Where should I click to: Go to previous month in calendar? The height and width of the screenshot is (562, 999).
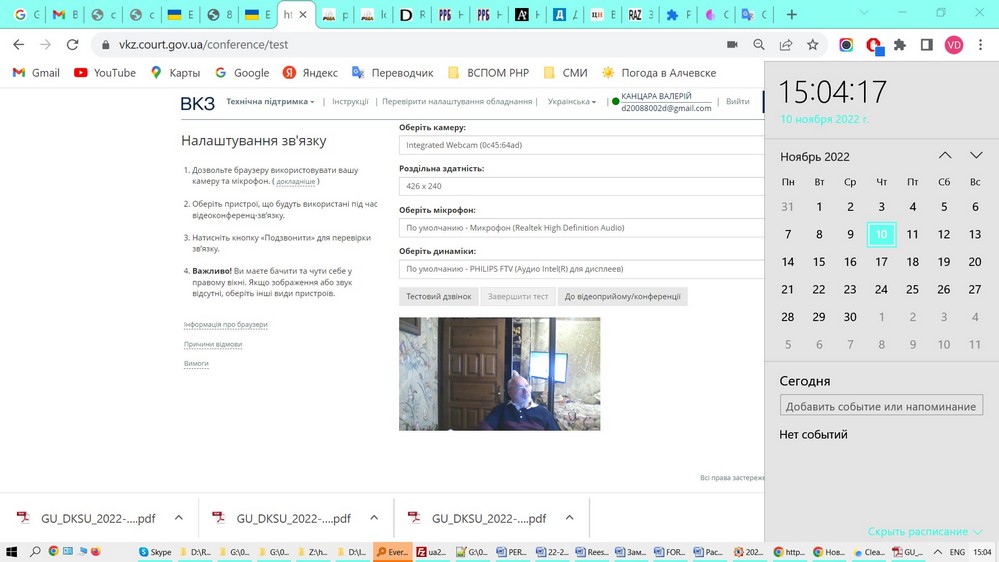[x=945, y=155]
